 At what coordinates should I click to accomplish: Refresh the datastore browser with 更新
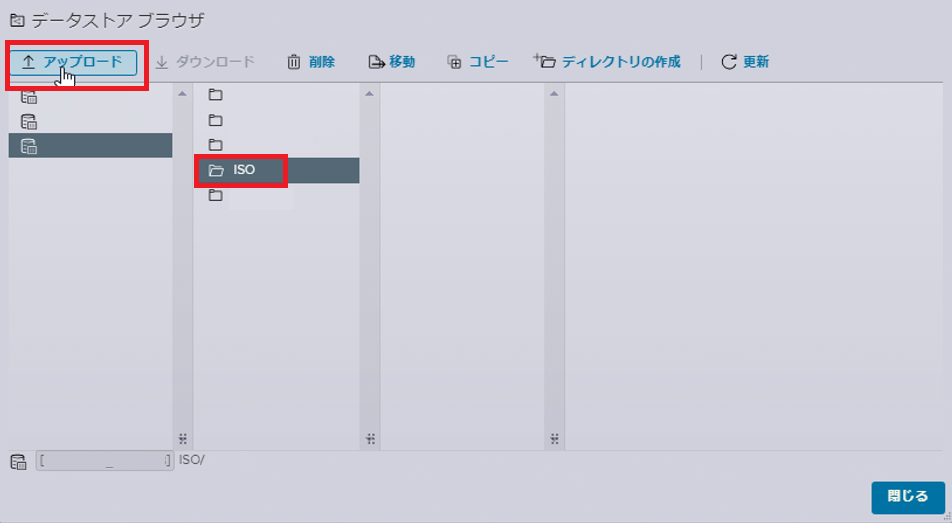745,62
